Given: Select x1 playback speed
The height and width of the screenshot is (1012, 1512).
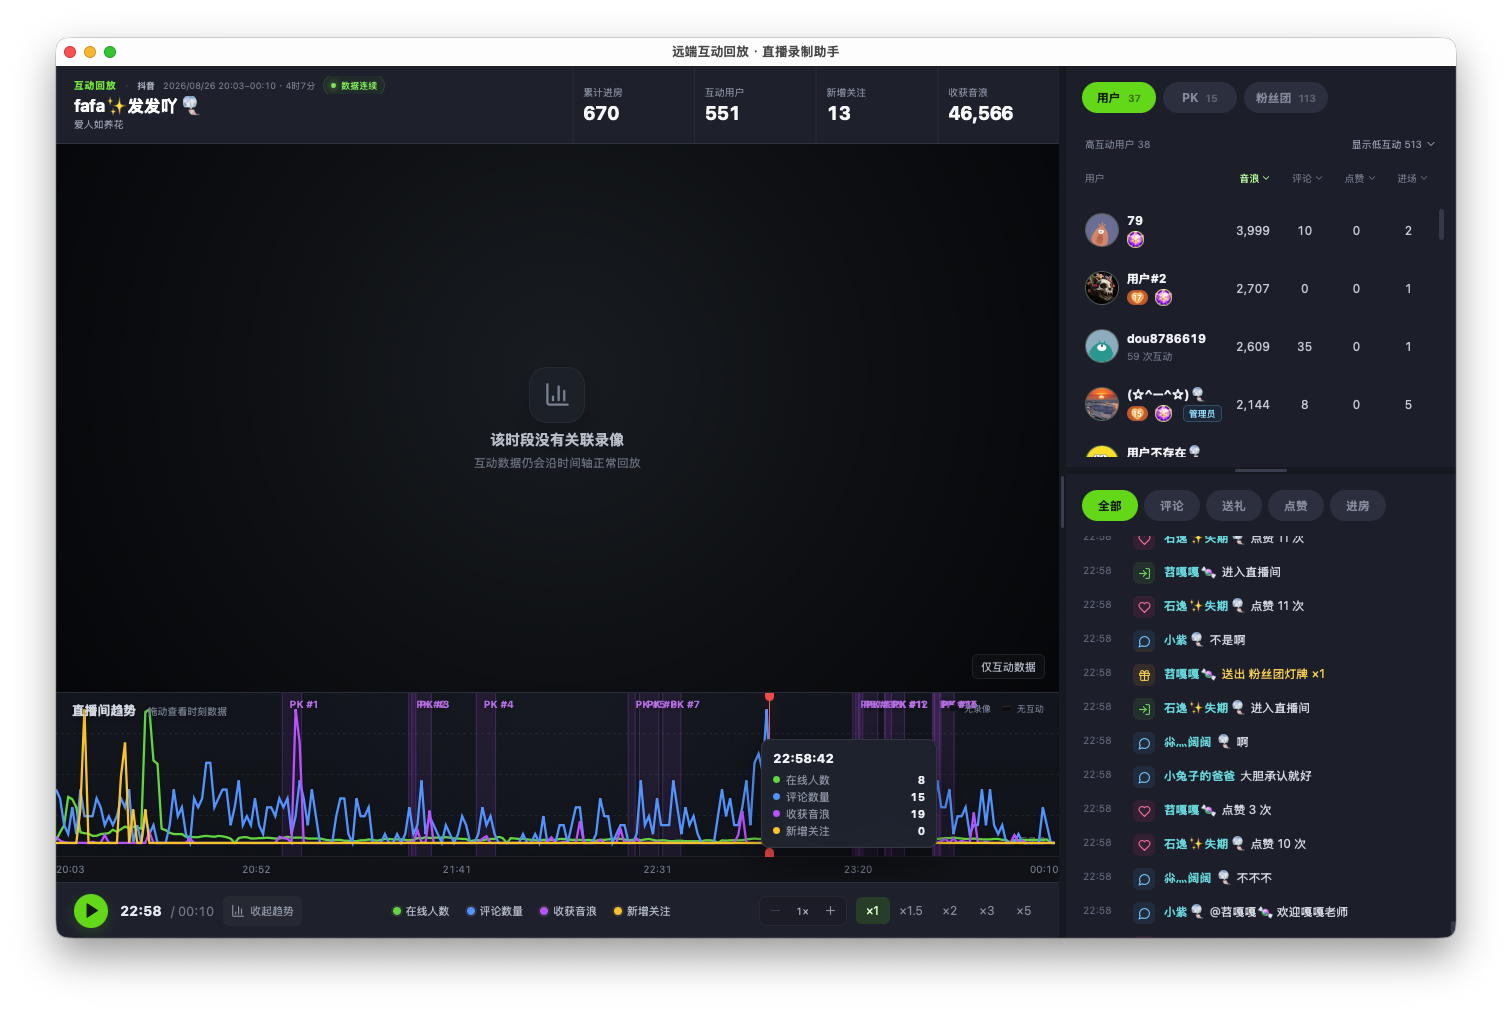Looking at the screenshot, I should coord(873,911).
